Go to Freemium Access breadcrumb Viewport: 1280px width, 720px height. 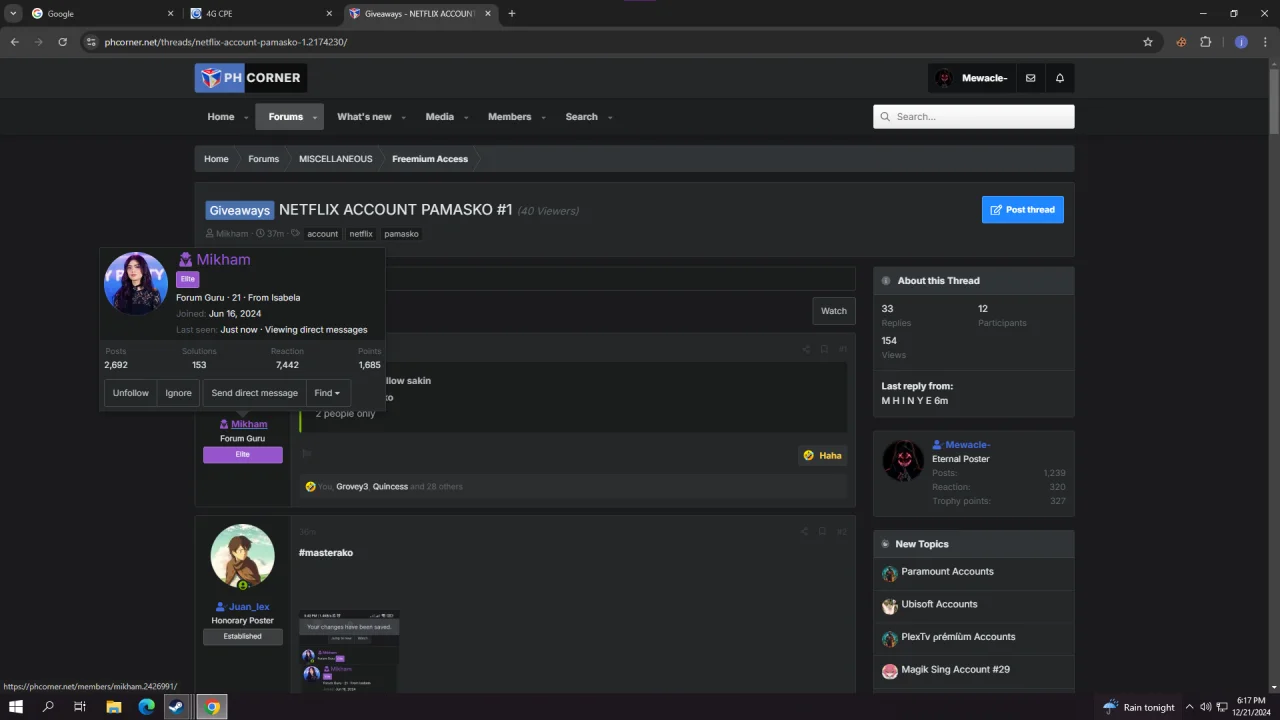coord(430,159)
